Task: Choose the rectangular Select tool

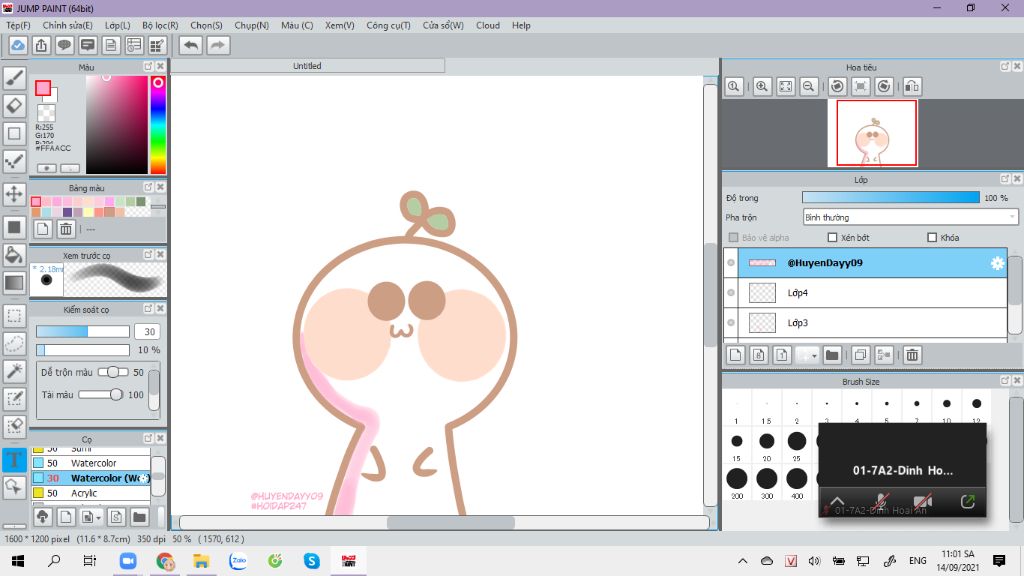Action: 14,316
